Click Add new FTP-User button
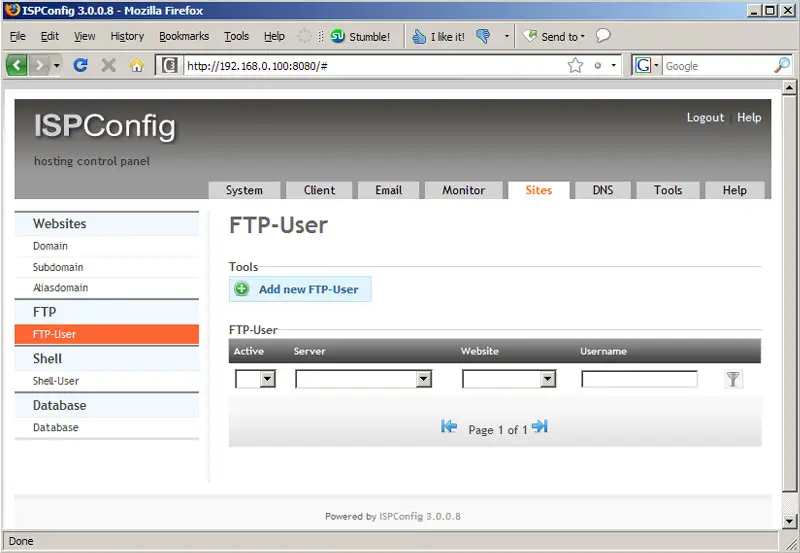This screenshot has width=800, height=553. click(x=300, y=289)
